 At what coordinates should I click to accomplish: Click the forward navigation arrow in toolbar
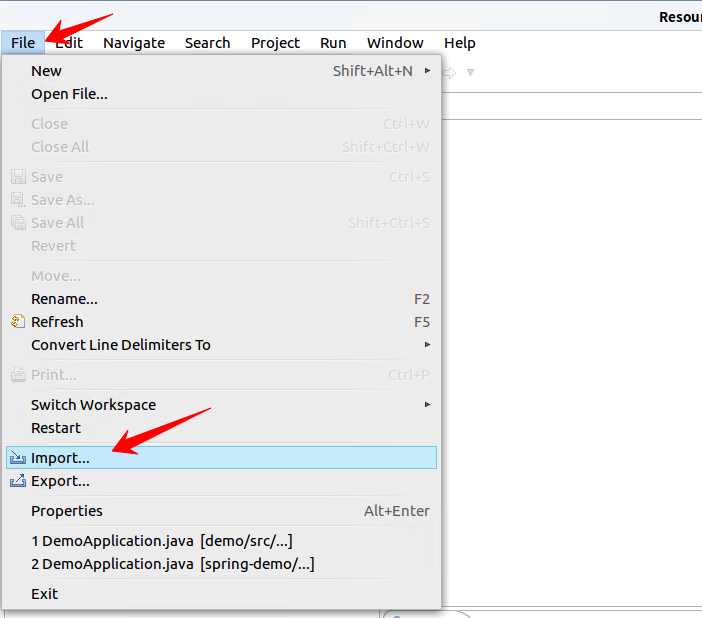pyautogui.click(x=449, y=72)
